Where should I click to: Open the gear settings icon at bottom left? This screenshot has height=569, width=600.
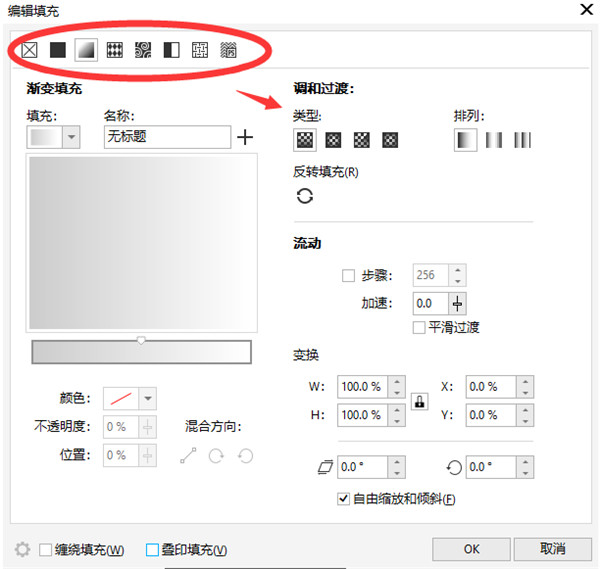22,549
